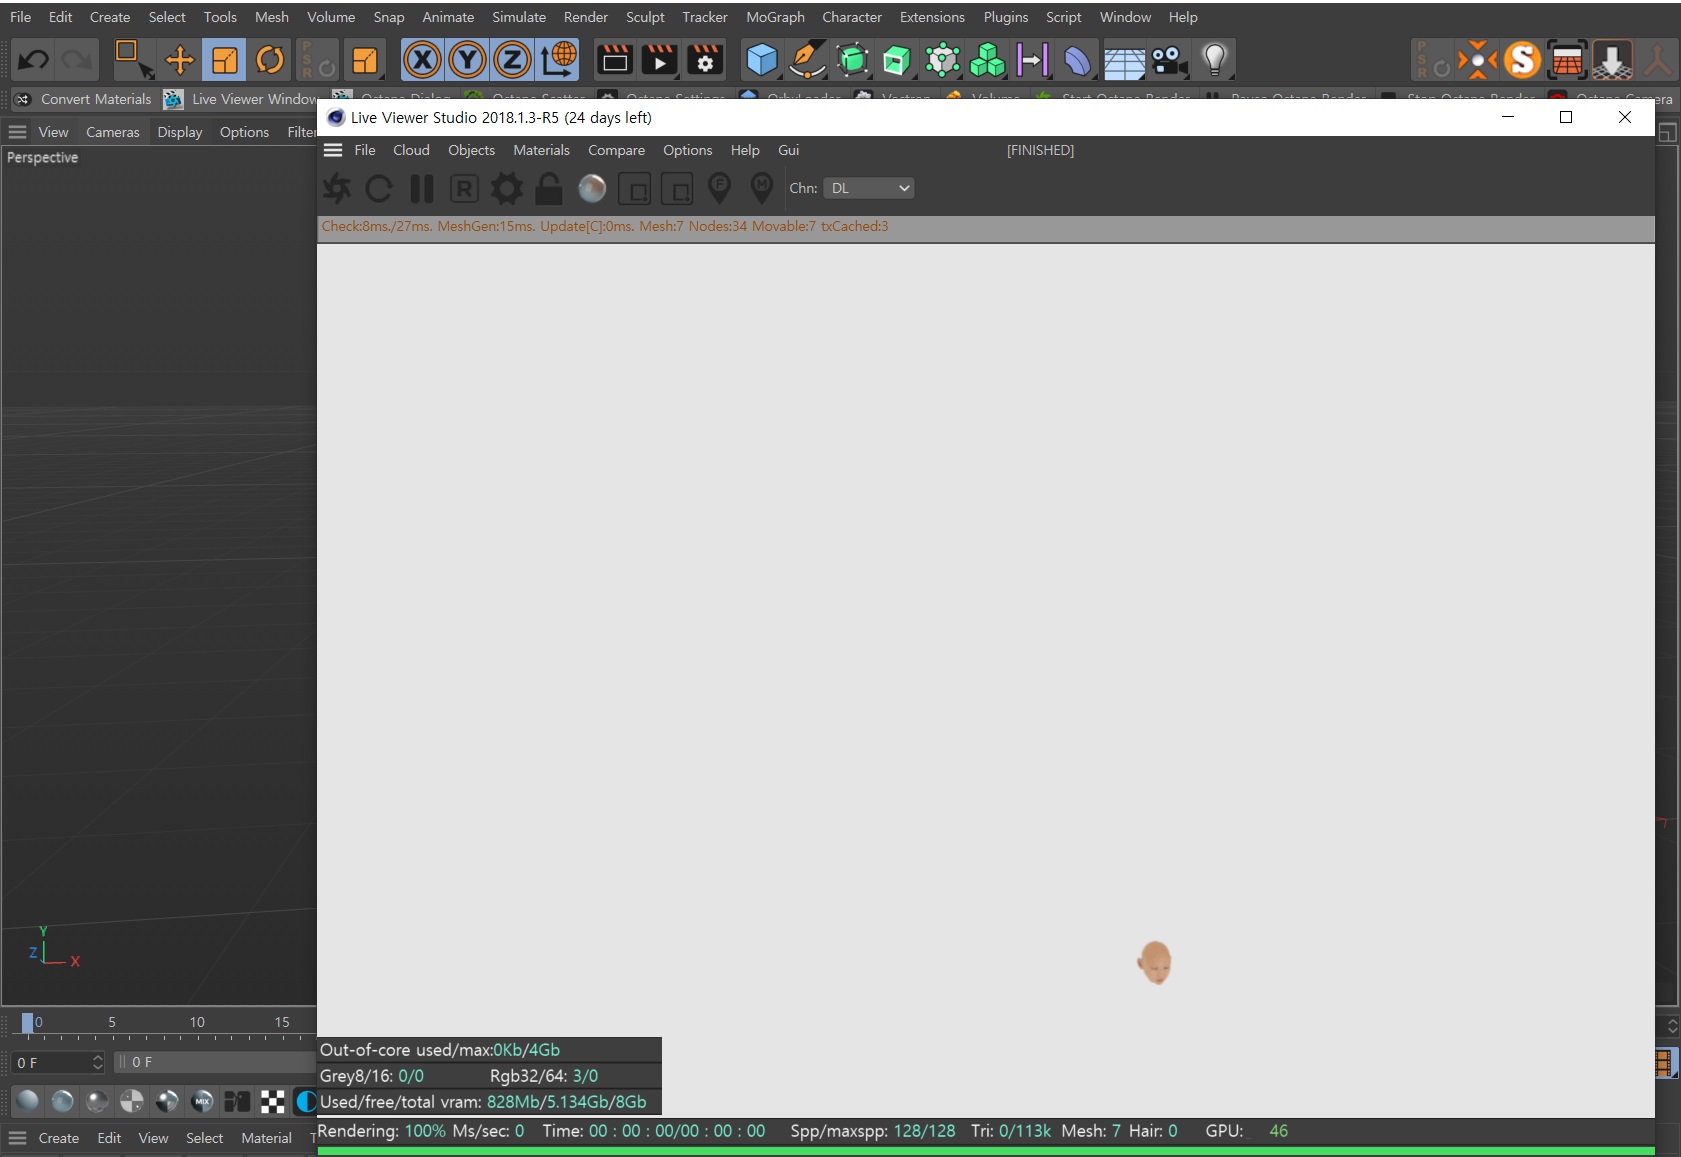
Task: Click timeline marker at frame 10
Action: pyautogui.click(x=197, y=1023)
